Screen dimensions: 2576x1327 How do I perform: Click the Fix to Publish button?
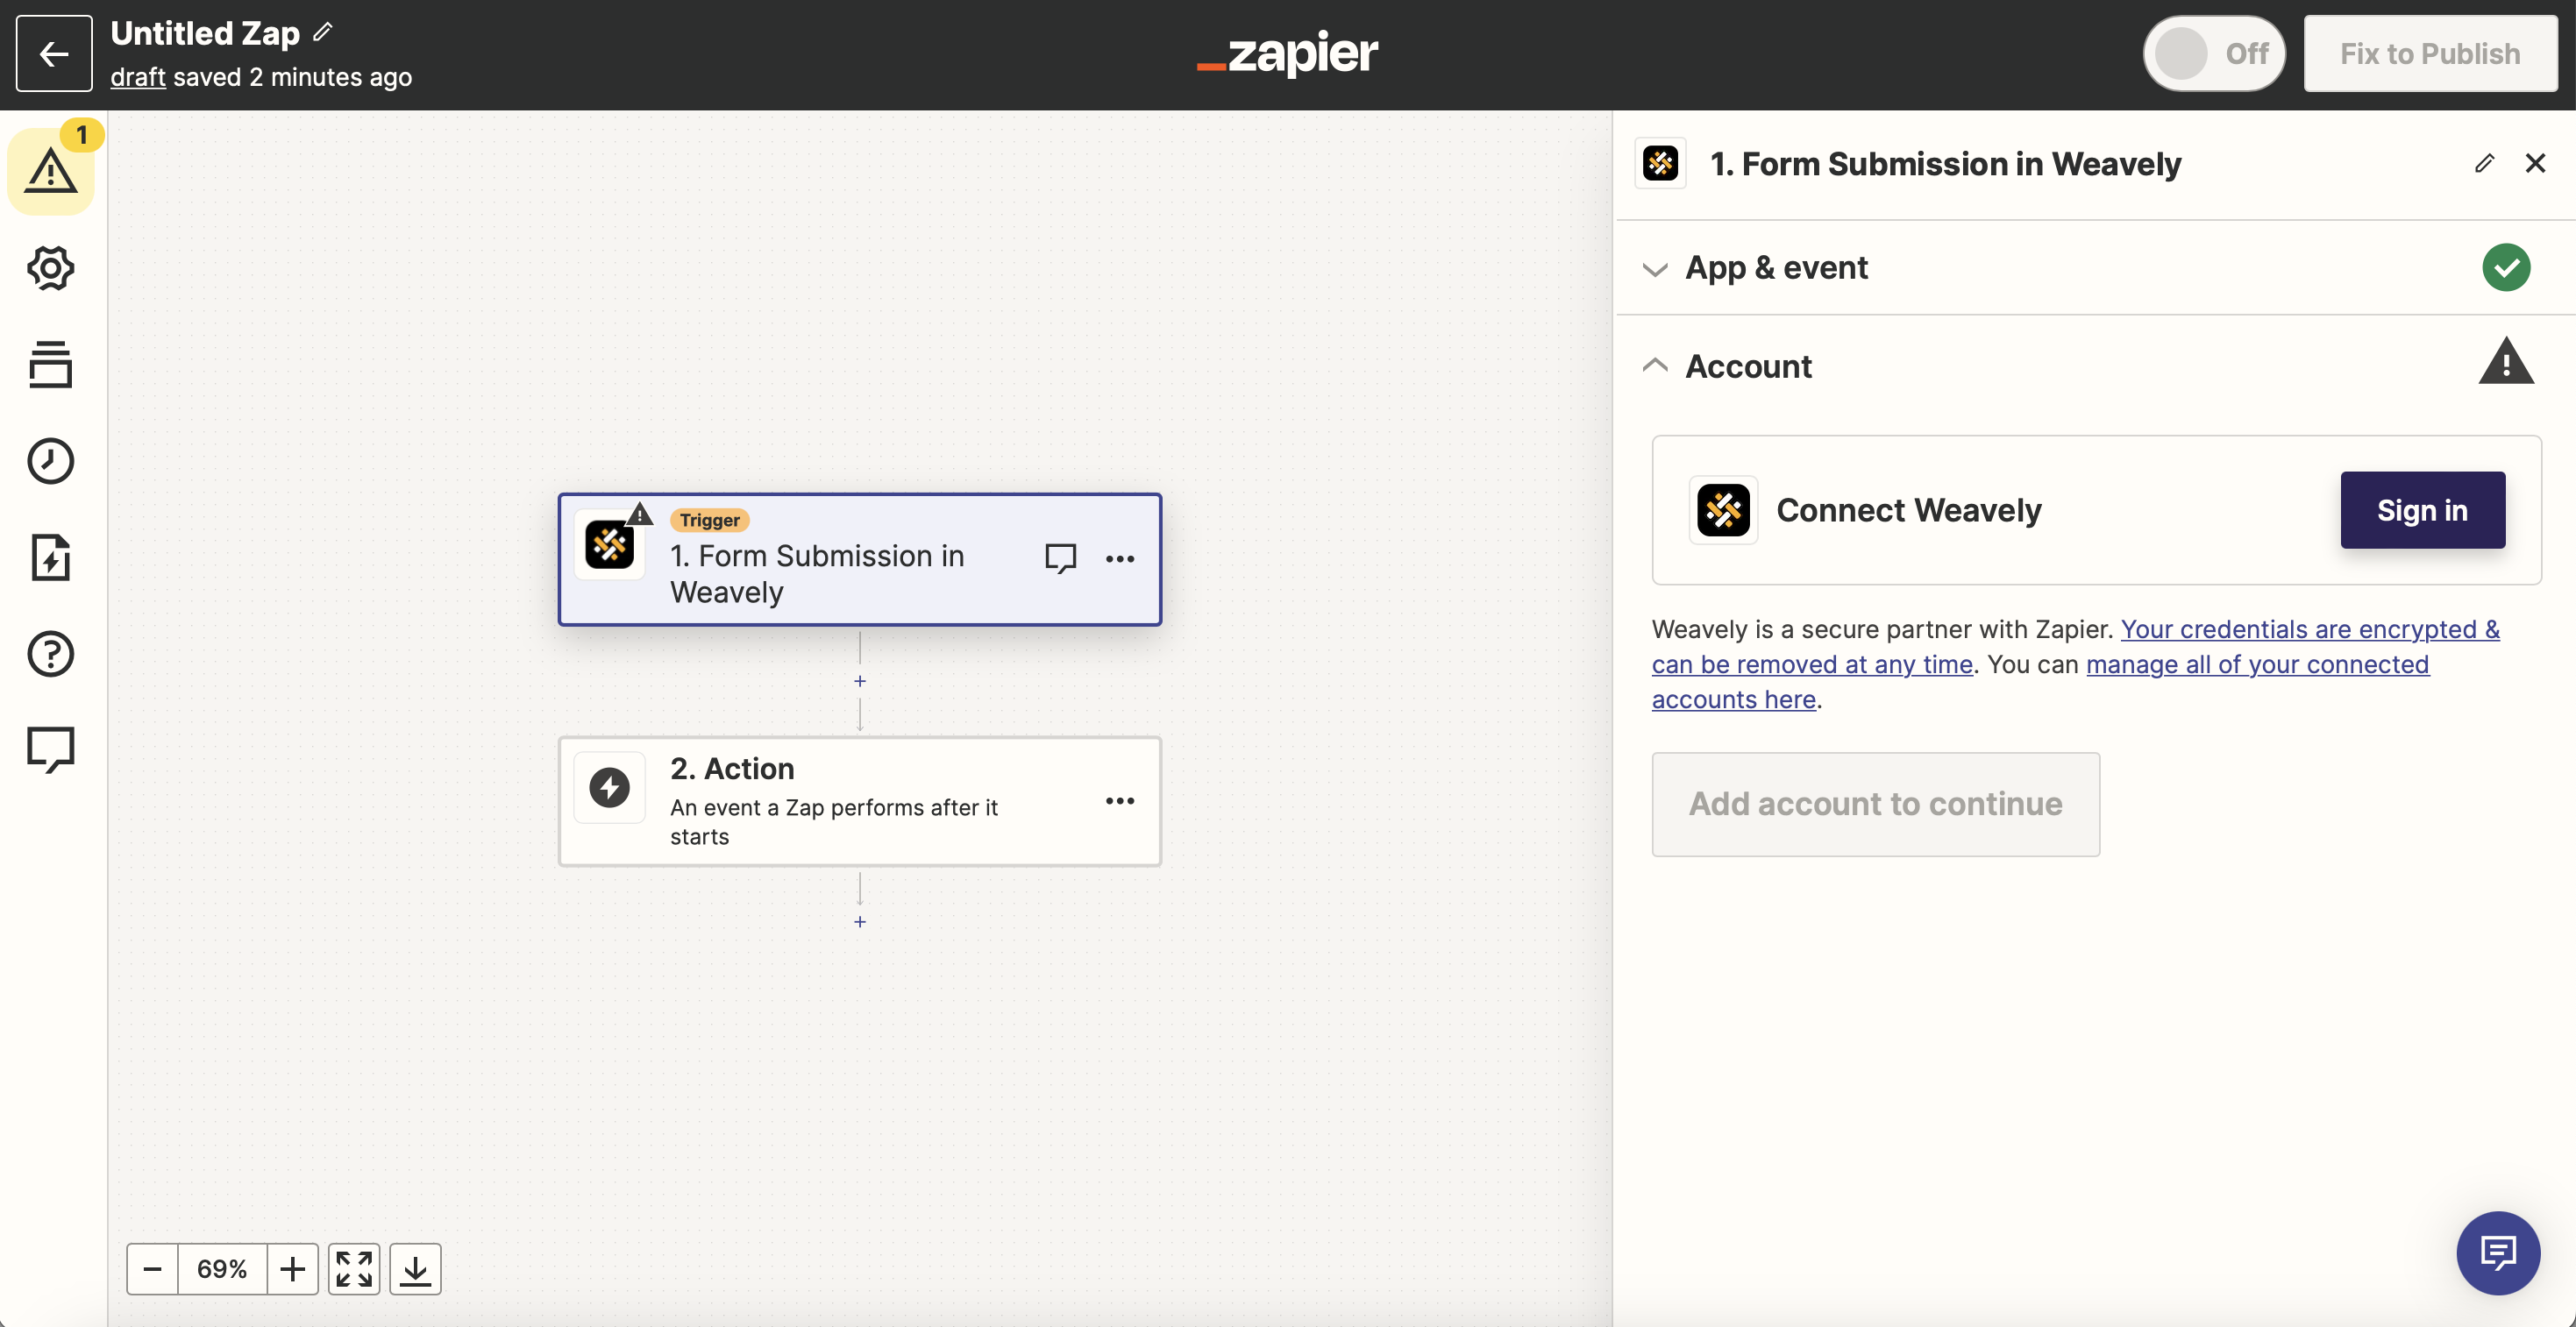tap(2430, 54)
